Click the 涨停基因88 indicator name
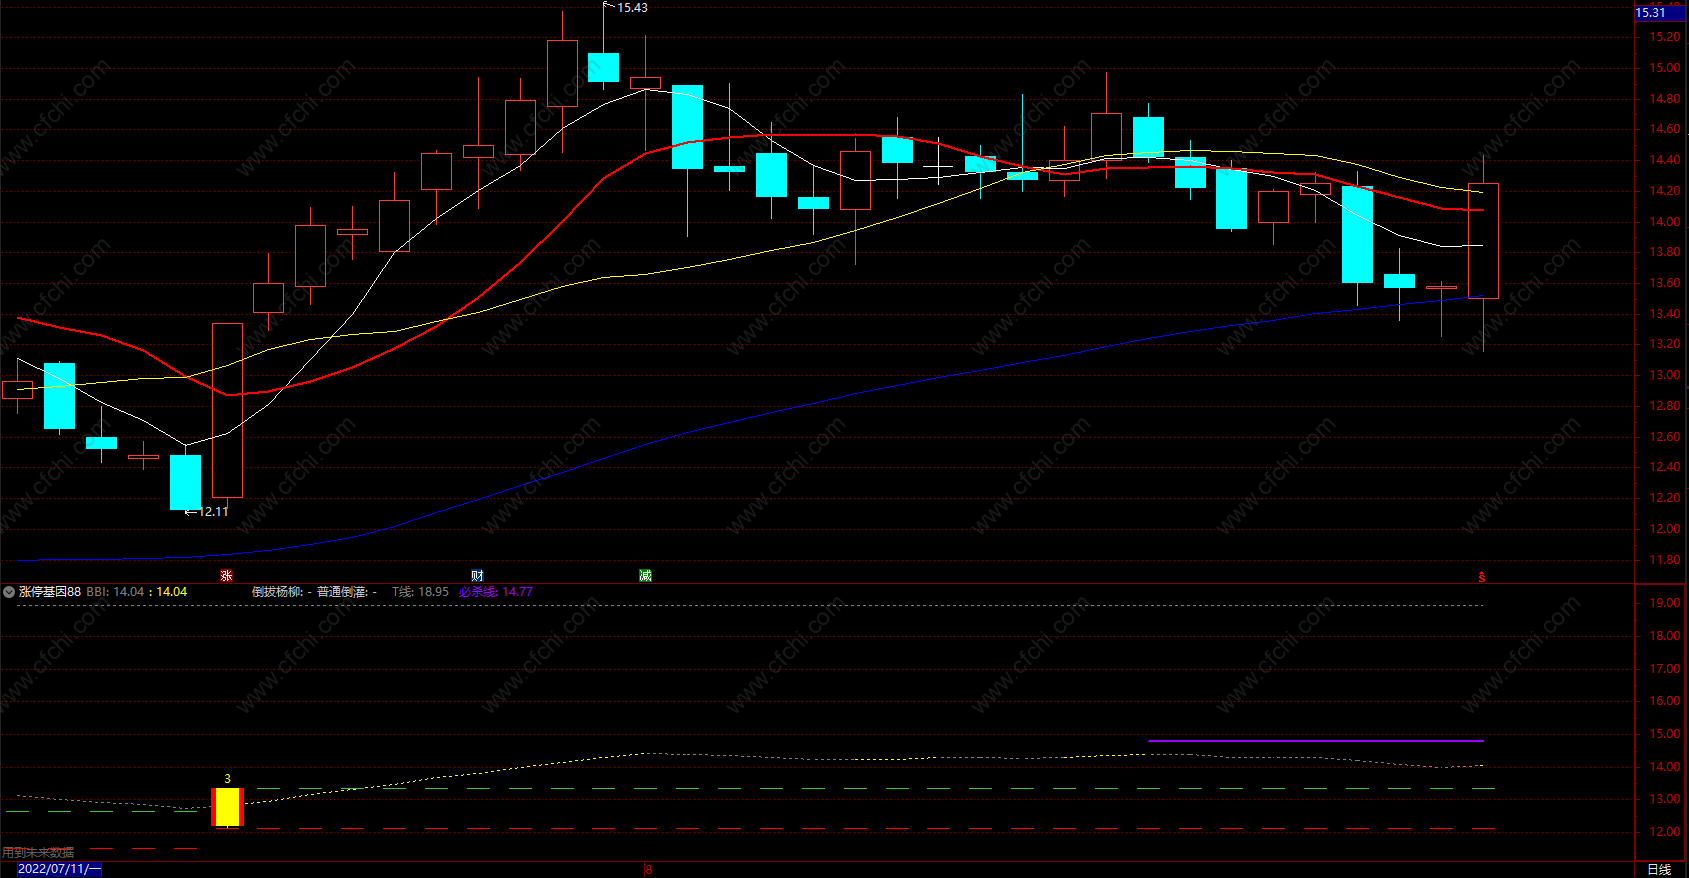 point(50,592)
